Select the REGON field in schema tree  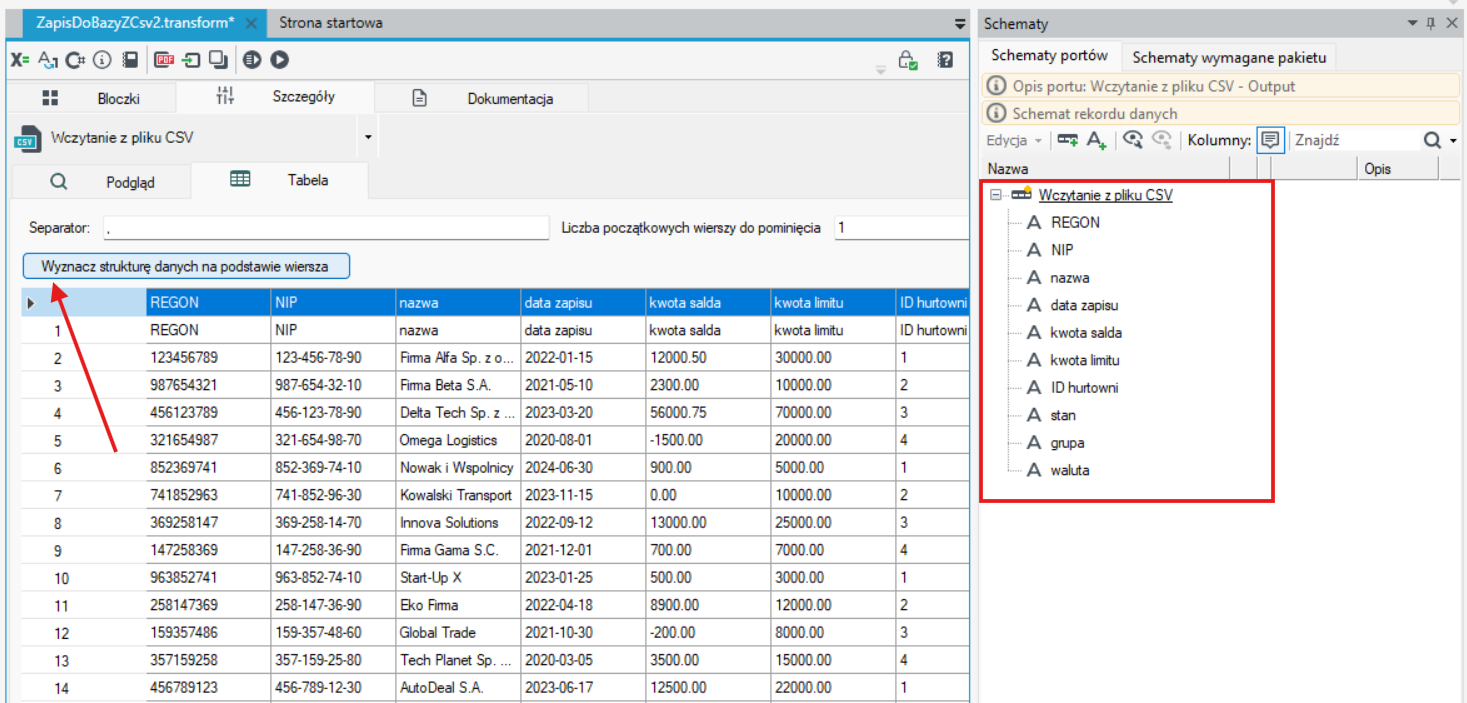point(1075,222)
